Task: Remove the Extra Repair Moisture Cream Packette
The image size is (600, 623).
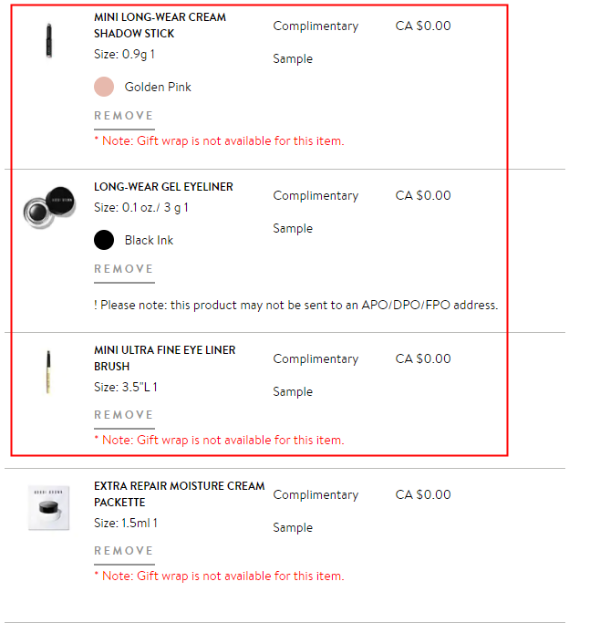Action: [x=124, y=551]
